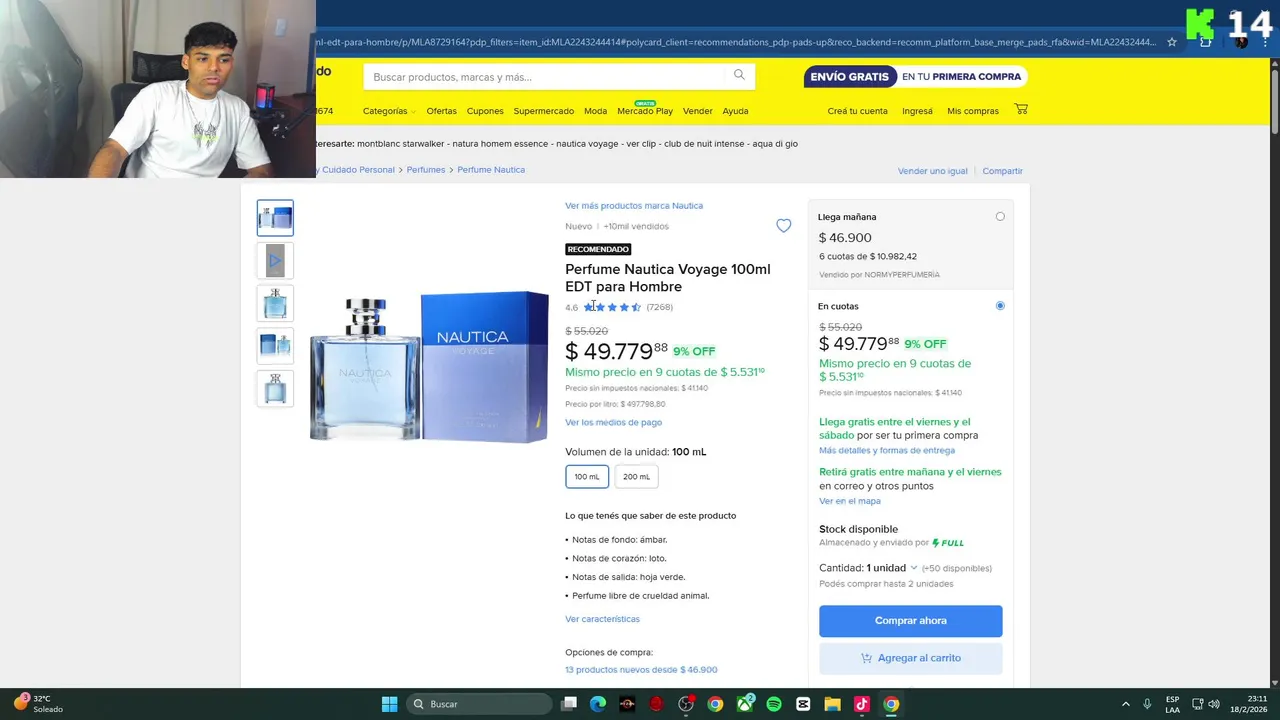
Task: Click the star rating for reviews
Action: click(612, 307)
